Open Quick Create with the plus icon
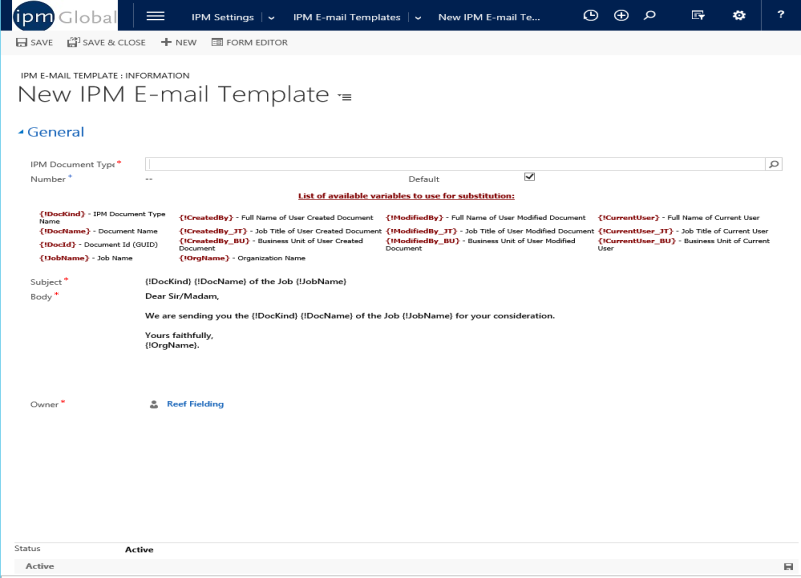 [x=622, y=15]
